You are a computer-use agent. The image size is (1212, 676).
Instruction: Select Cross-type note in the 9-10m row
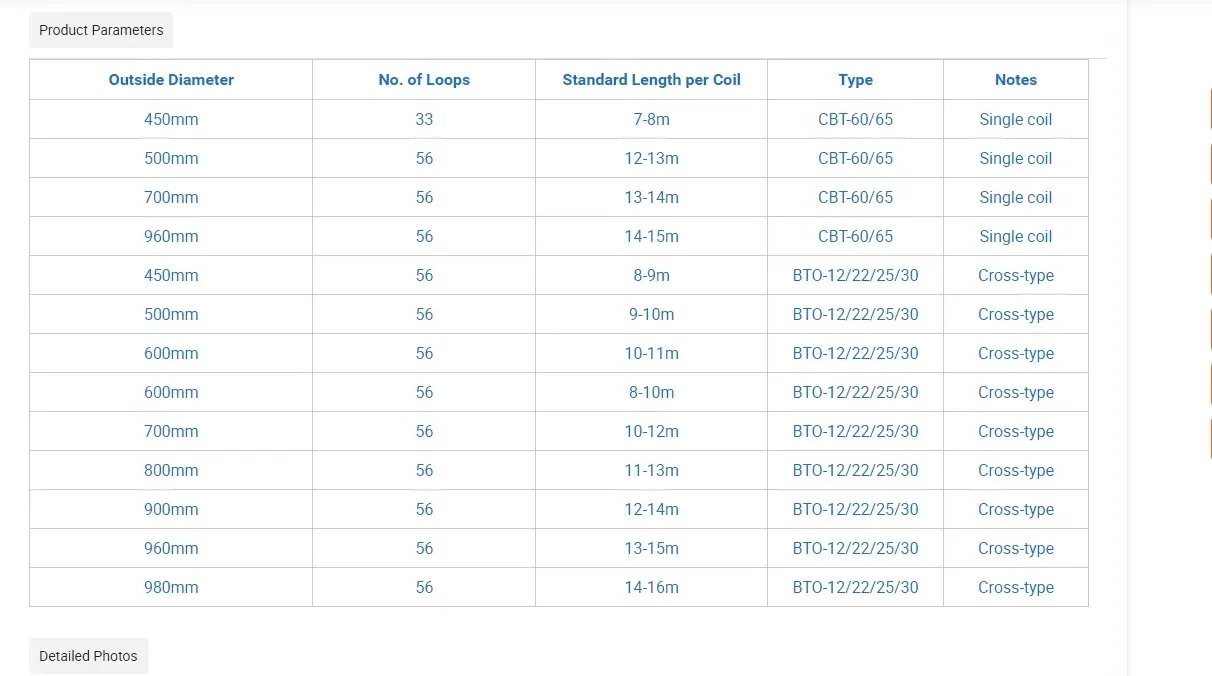pos(1015,314)
